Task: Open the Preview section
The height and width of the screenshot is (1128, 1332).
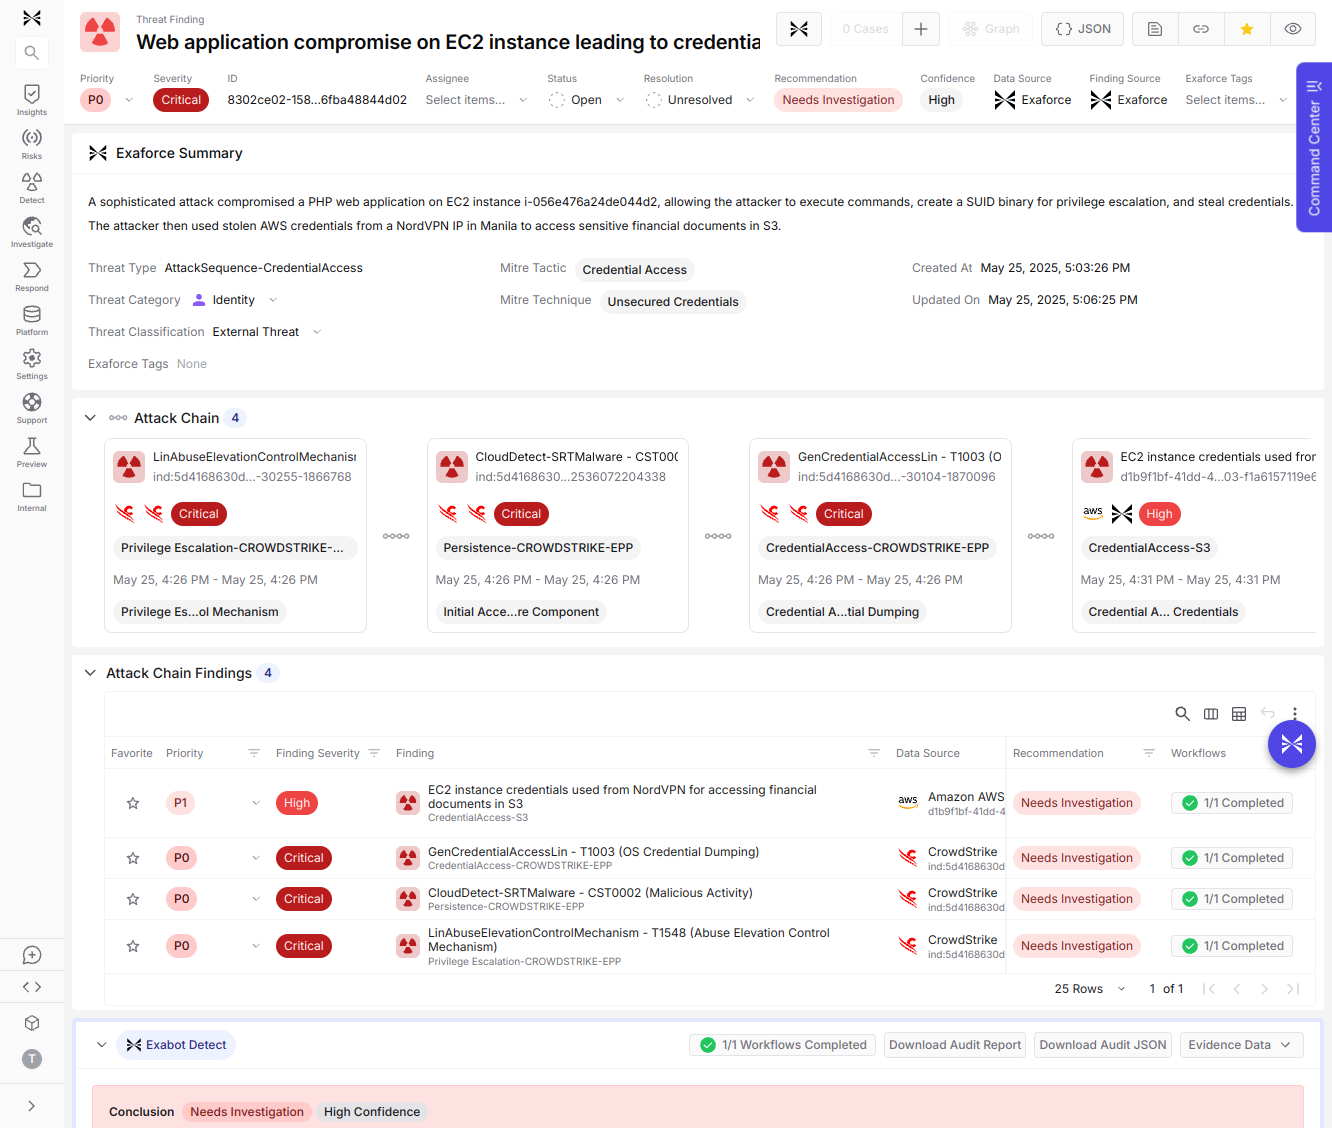Action: coord(32,451)
